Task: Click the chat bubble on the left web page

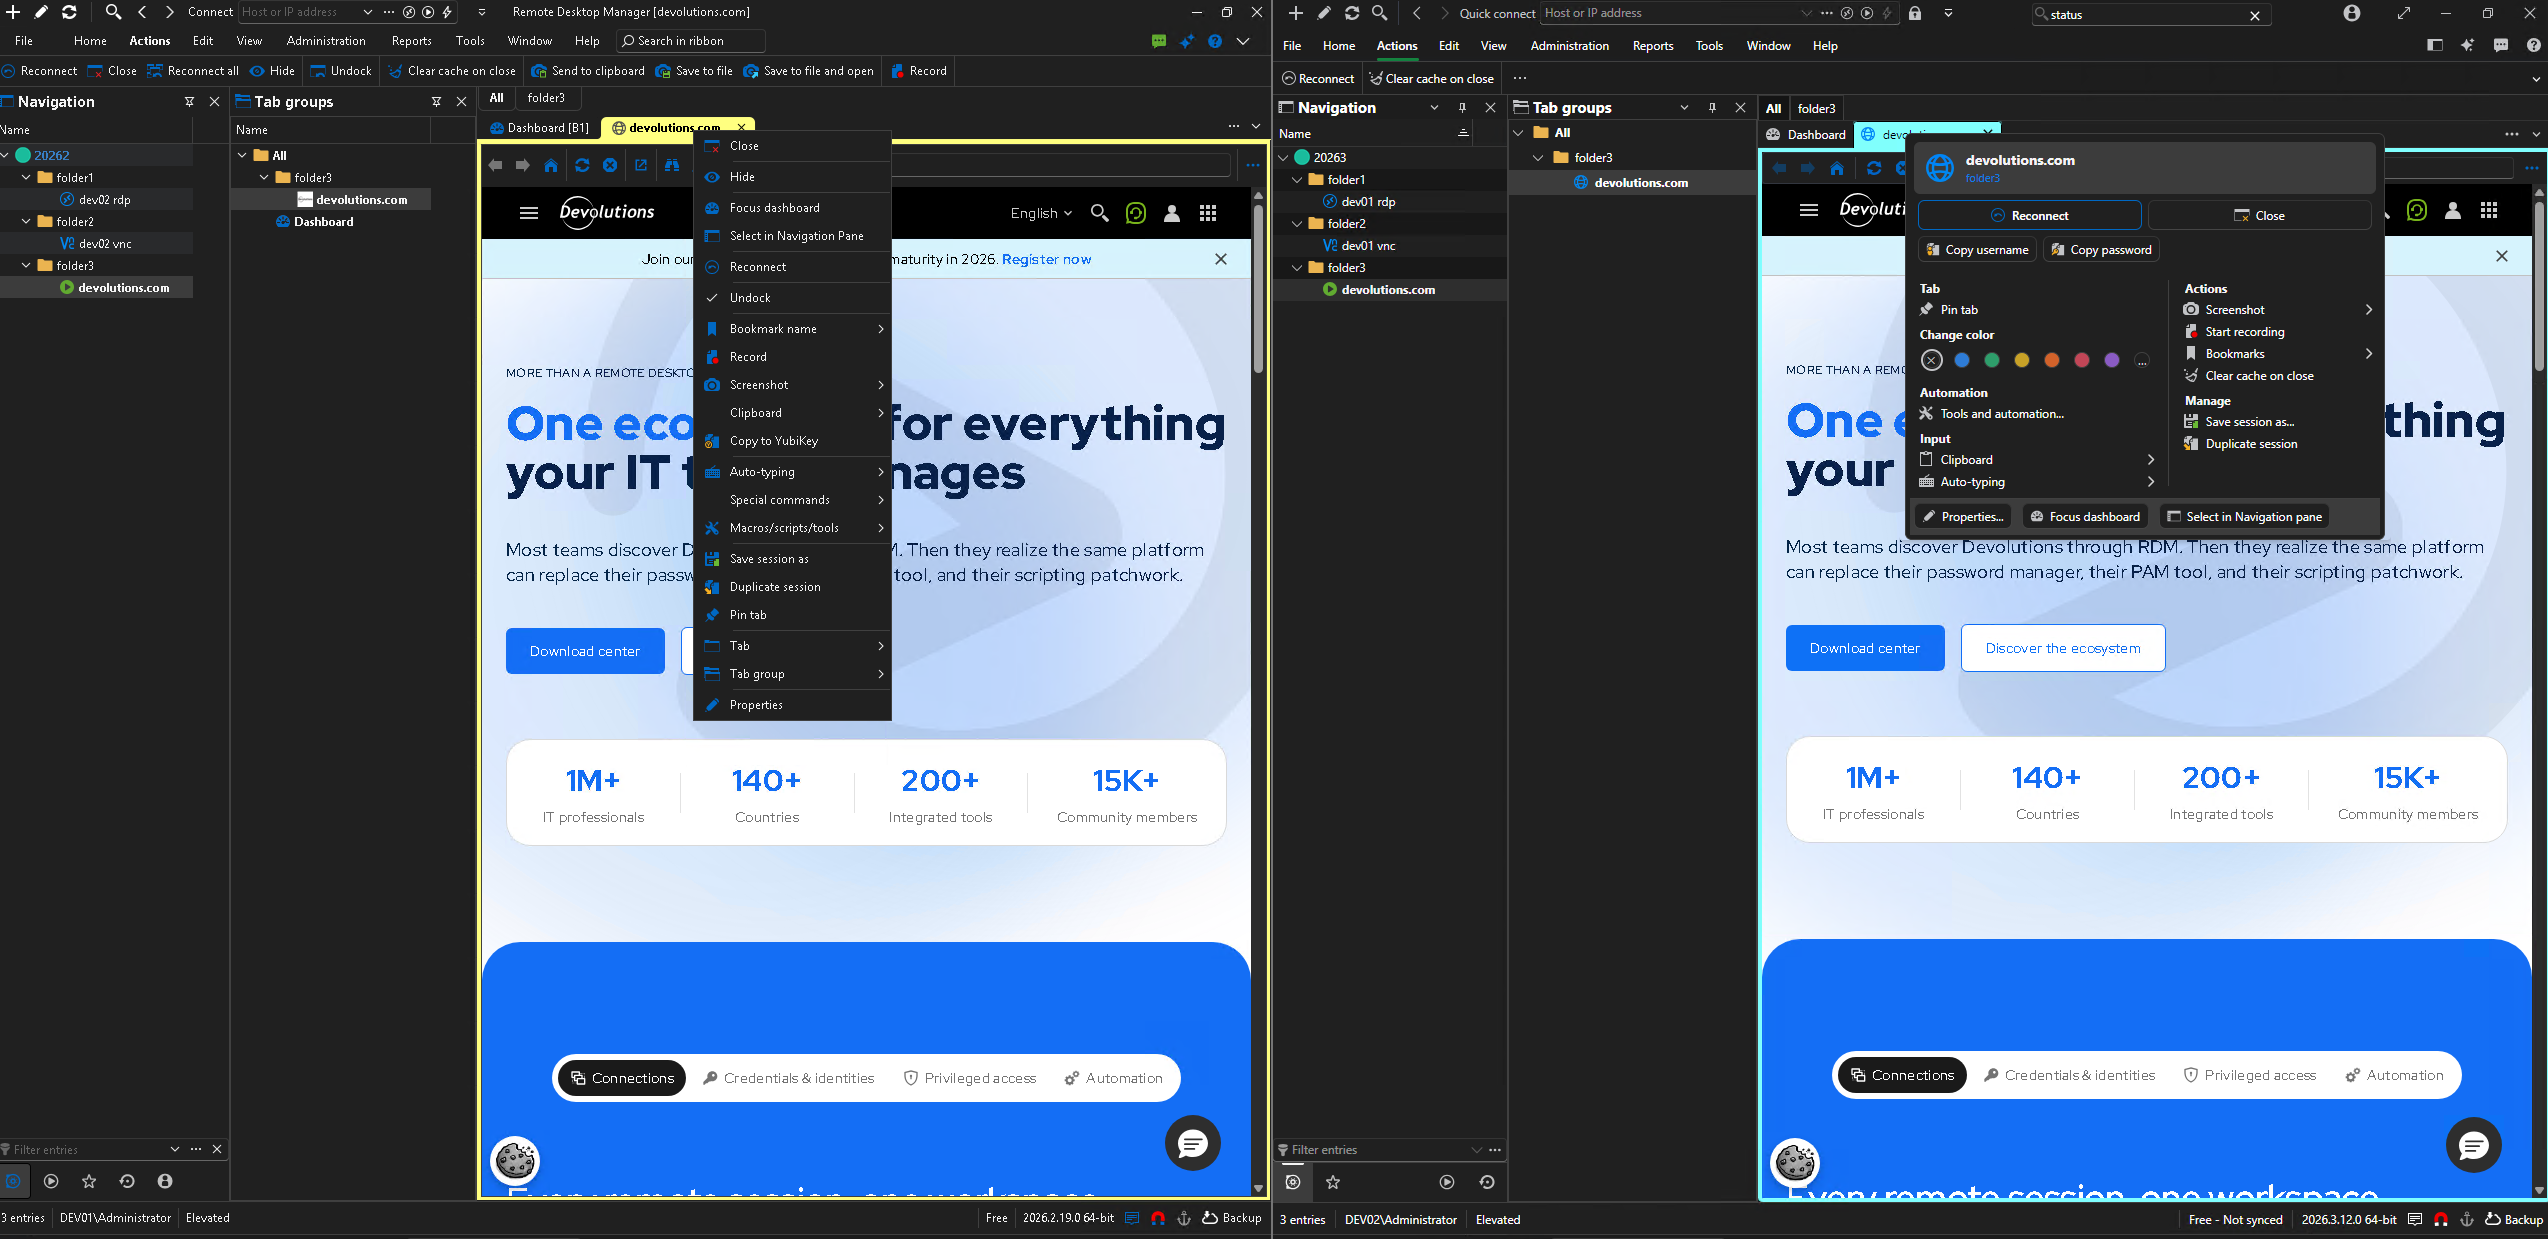Action: (1192, 1143)
